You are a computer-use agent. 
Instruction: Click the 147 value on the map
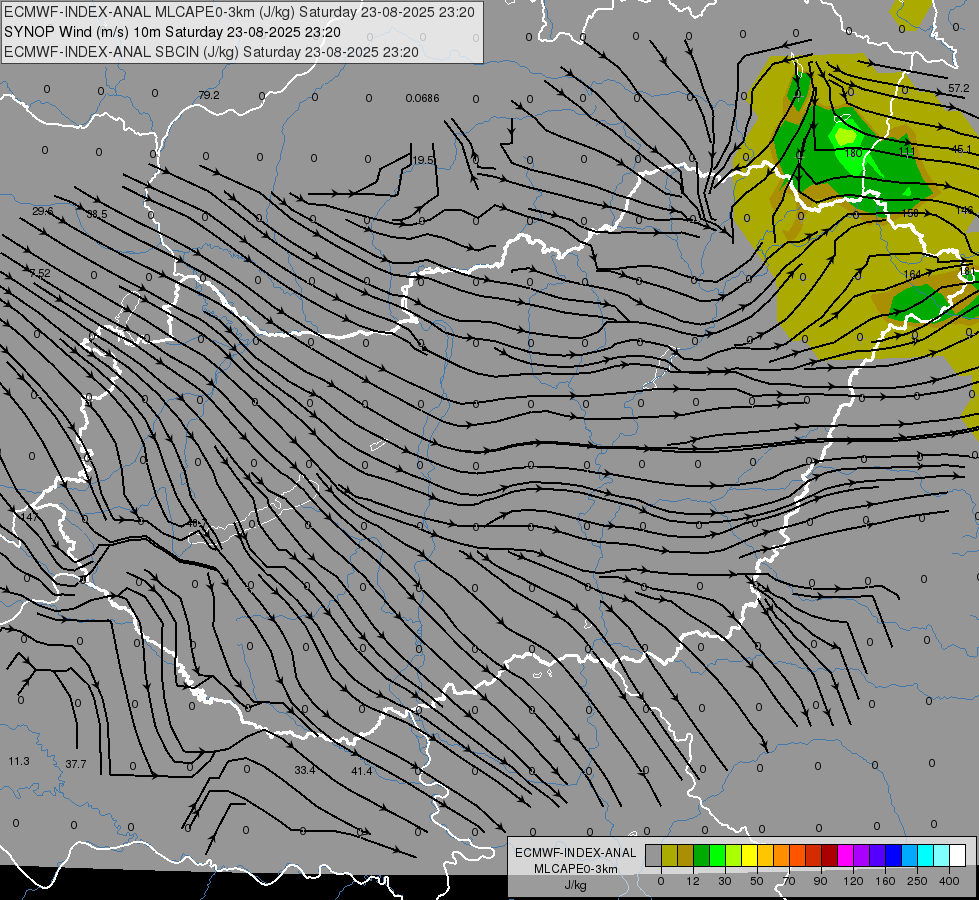point(29,517)
